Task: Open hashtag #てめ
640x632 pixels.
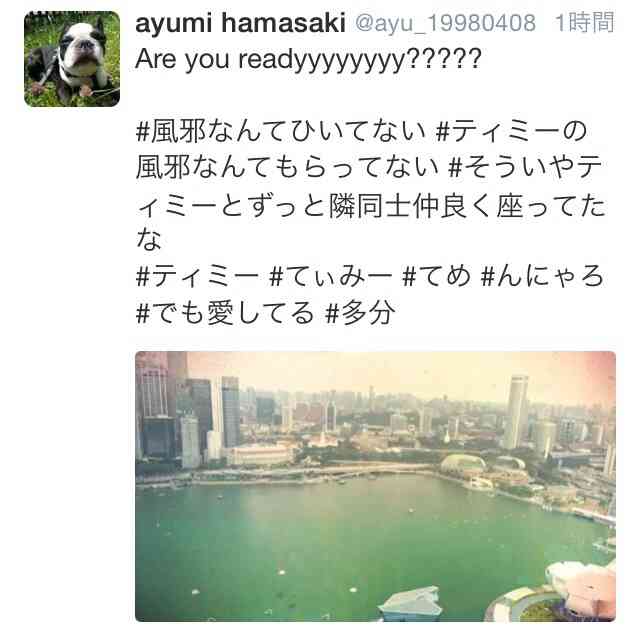Action: click(436, 276)
